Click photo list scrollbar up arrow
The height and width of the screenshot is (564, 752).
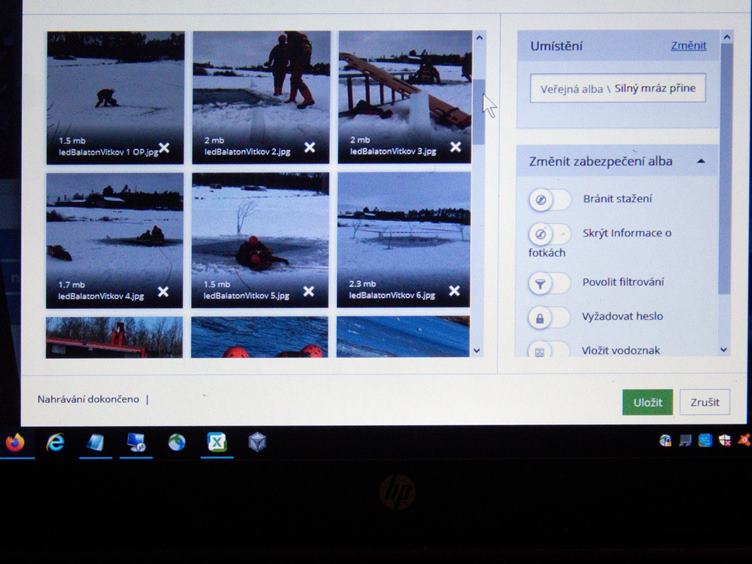click(x=479, y=37)
